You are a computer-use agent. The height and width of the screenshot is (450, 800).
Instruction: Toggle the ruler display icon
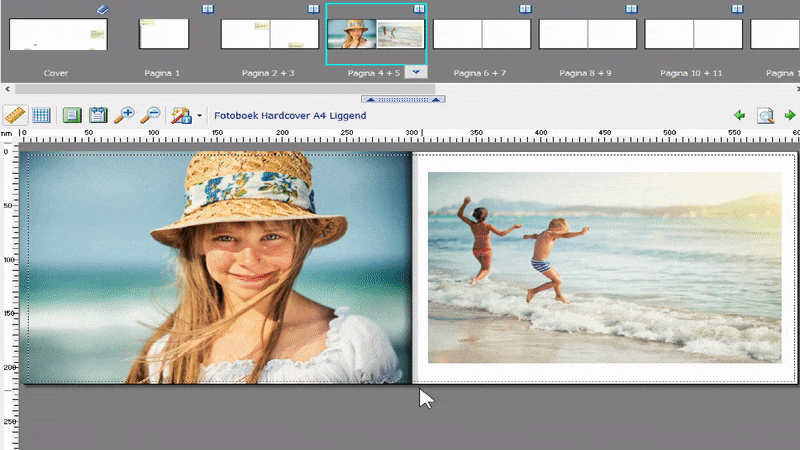pos(15,115)
